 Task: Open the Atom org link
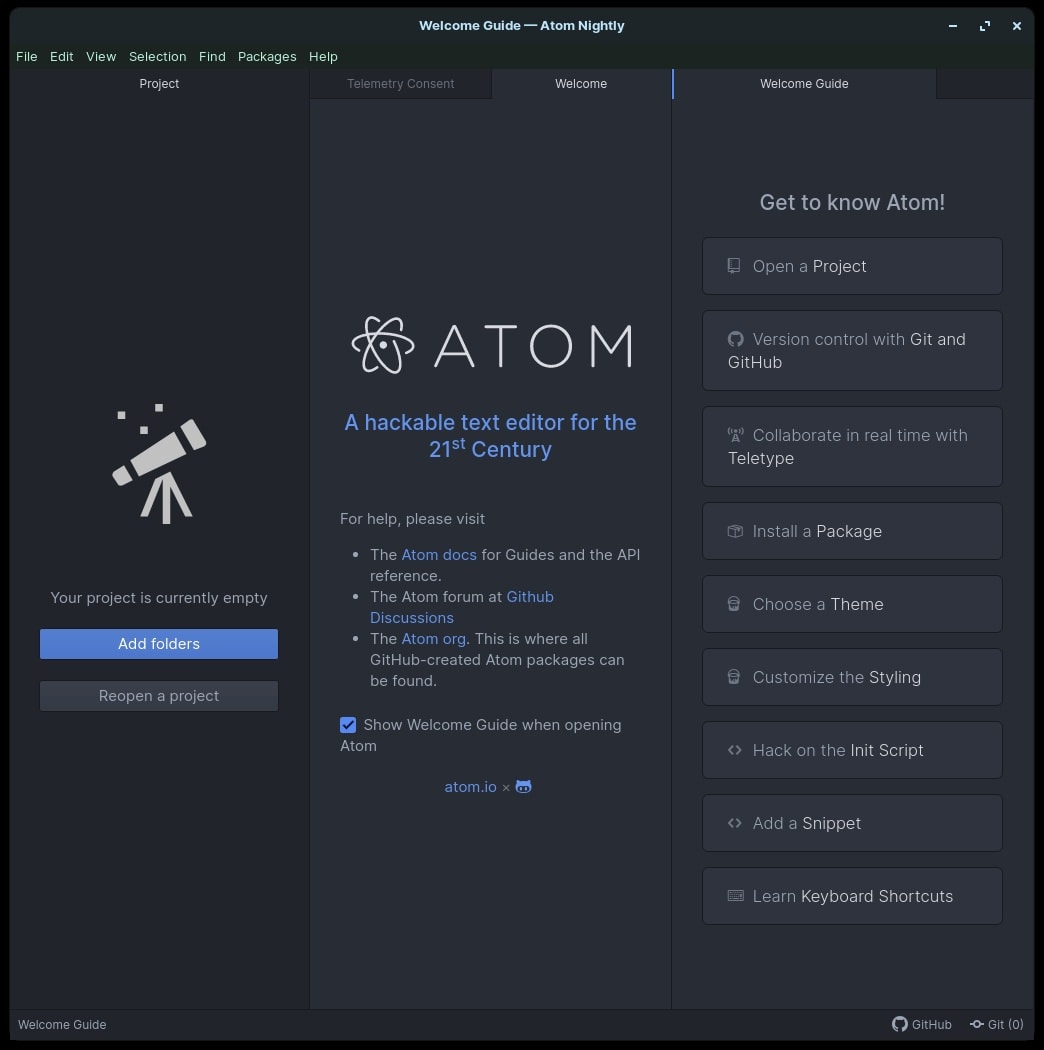[434, 639]
